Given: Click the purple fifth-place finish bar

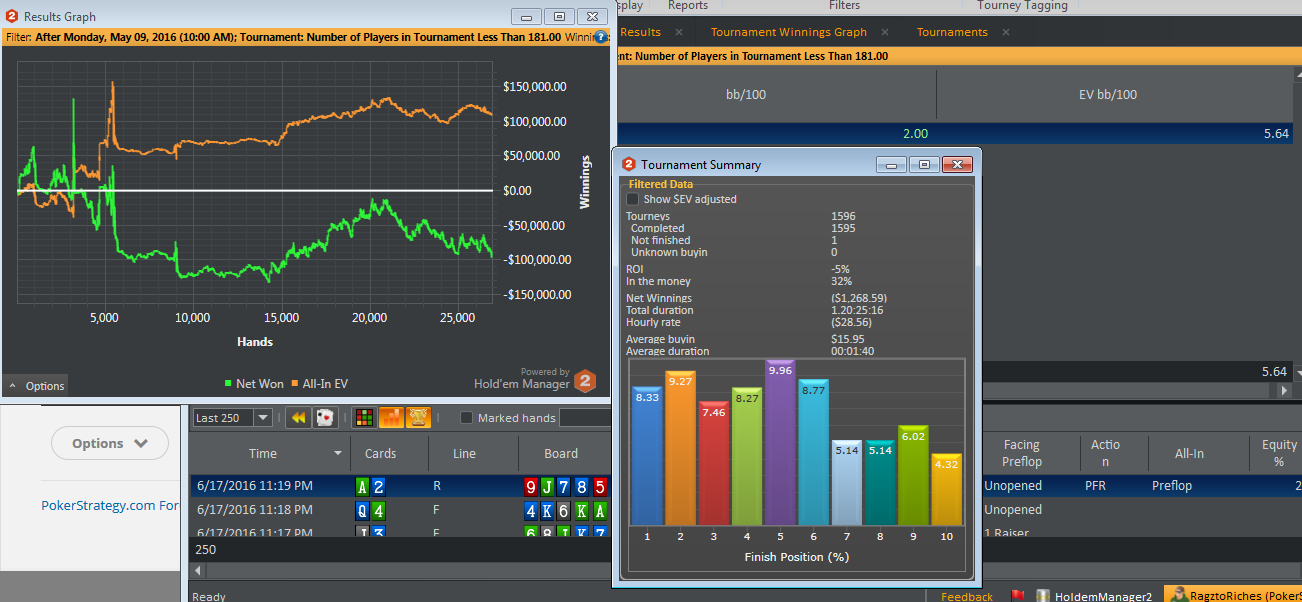Looking at the screenshot, I should point(780,443).
